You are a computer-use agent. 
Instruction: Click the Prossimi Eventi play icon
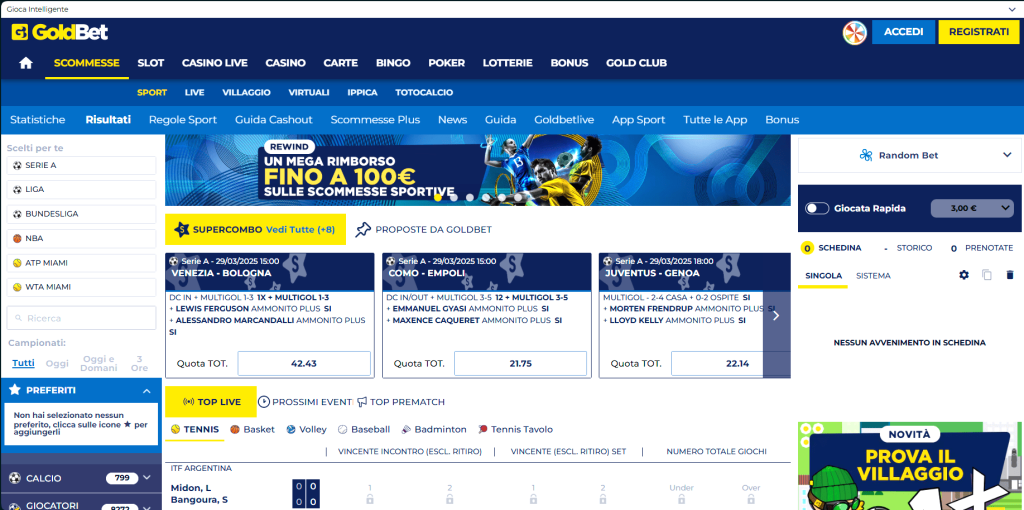(x=264, y=402)
